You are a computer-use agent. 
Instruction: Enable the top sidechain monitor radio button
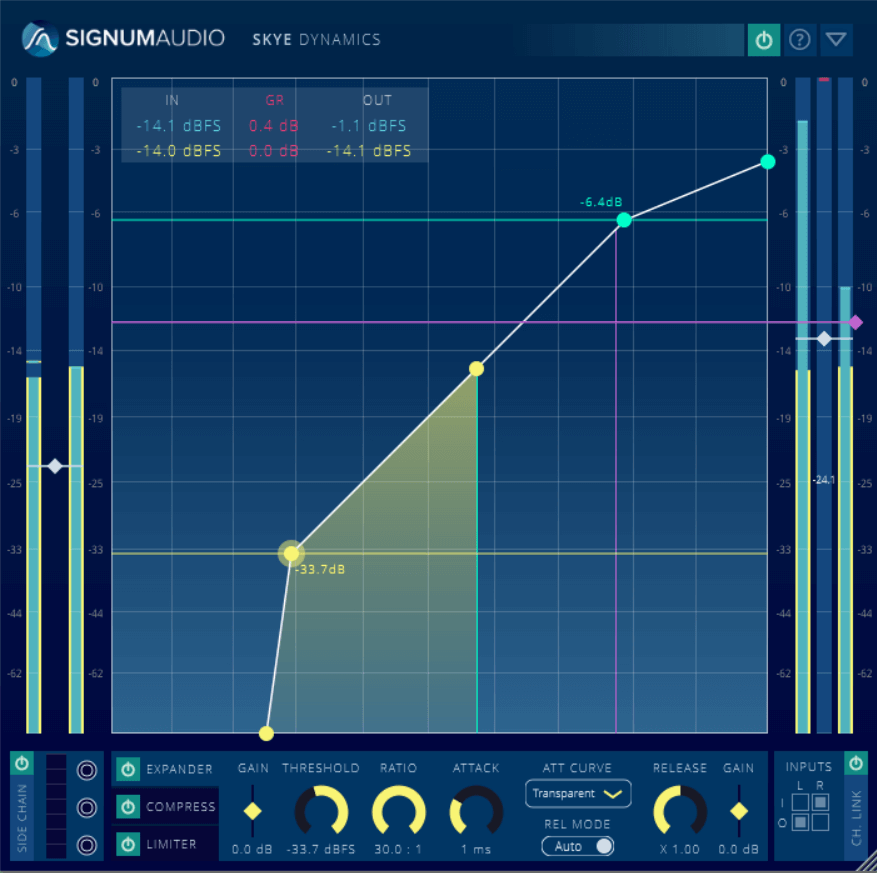86,770
